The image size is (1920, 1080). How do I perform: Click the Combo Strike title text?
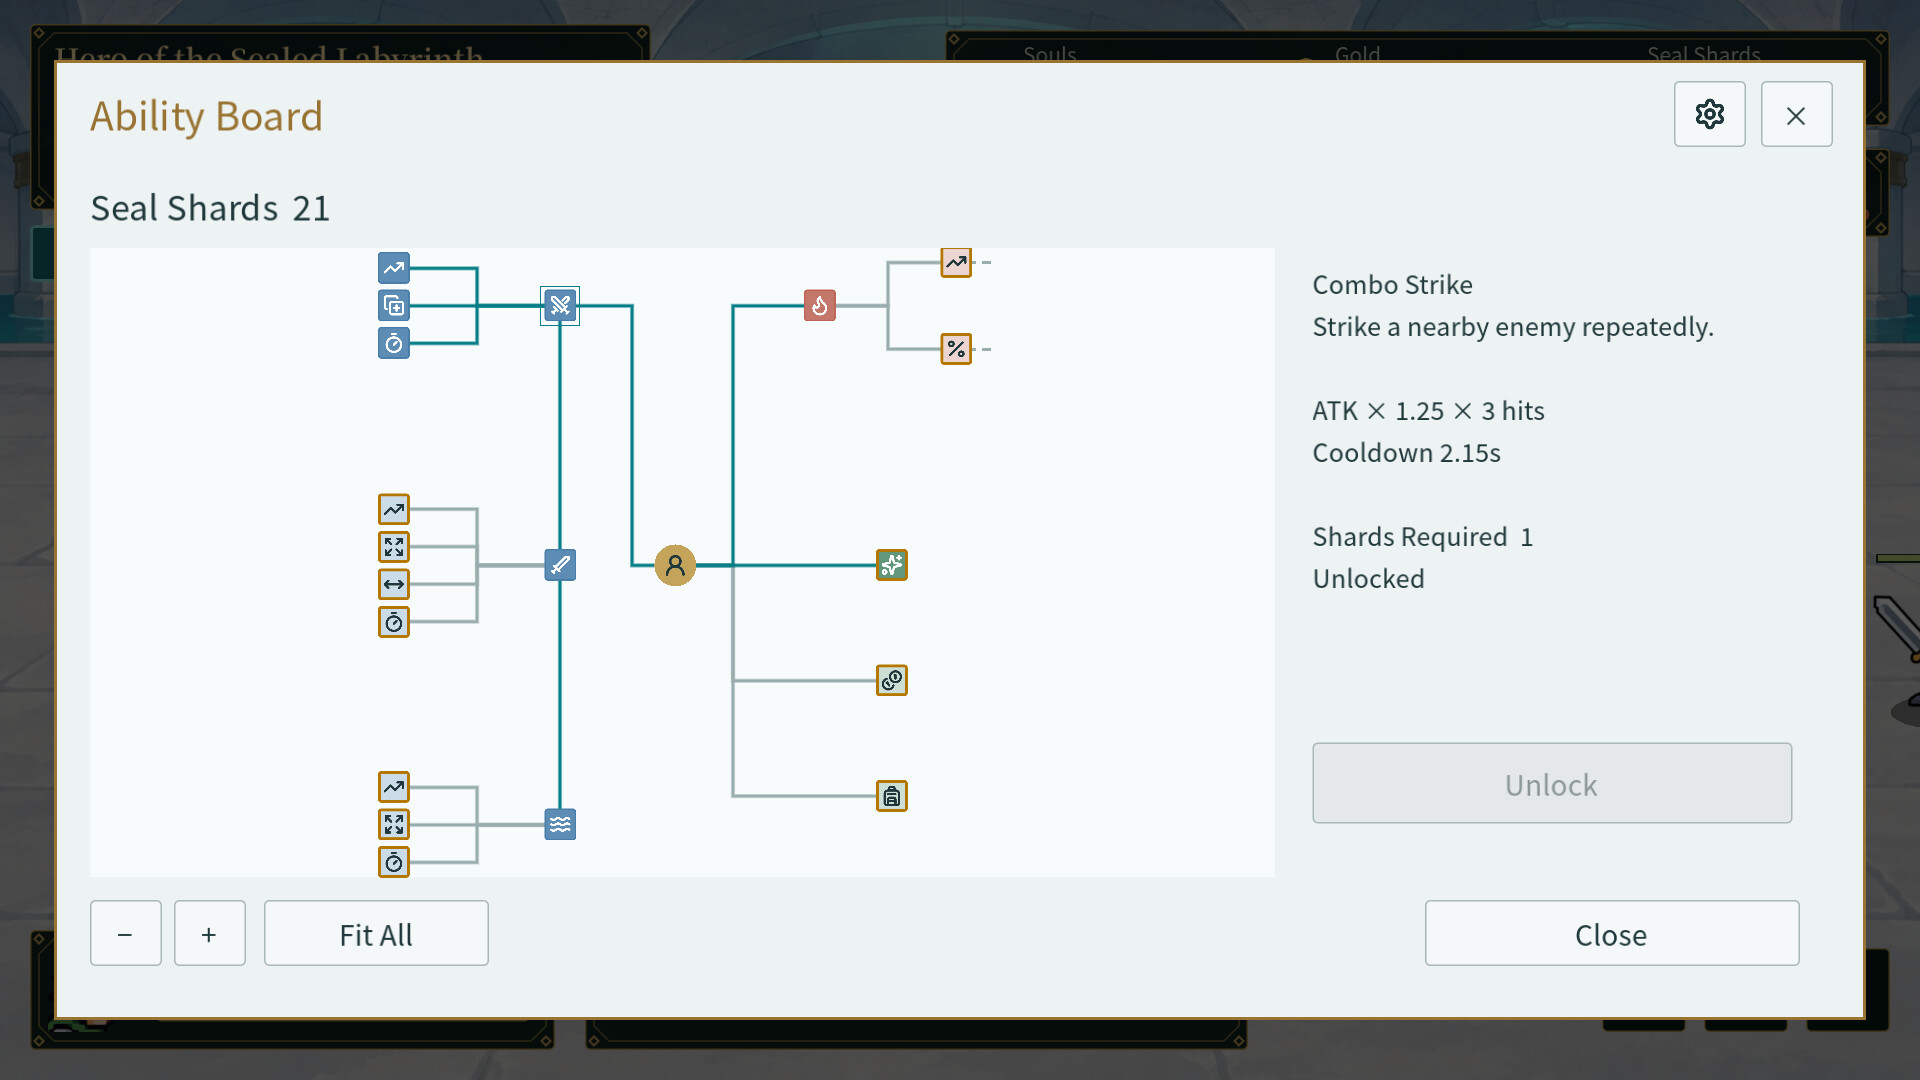coord(1392,285)
